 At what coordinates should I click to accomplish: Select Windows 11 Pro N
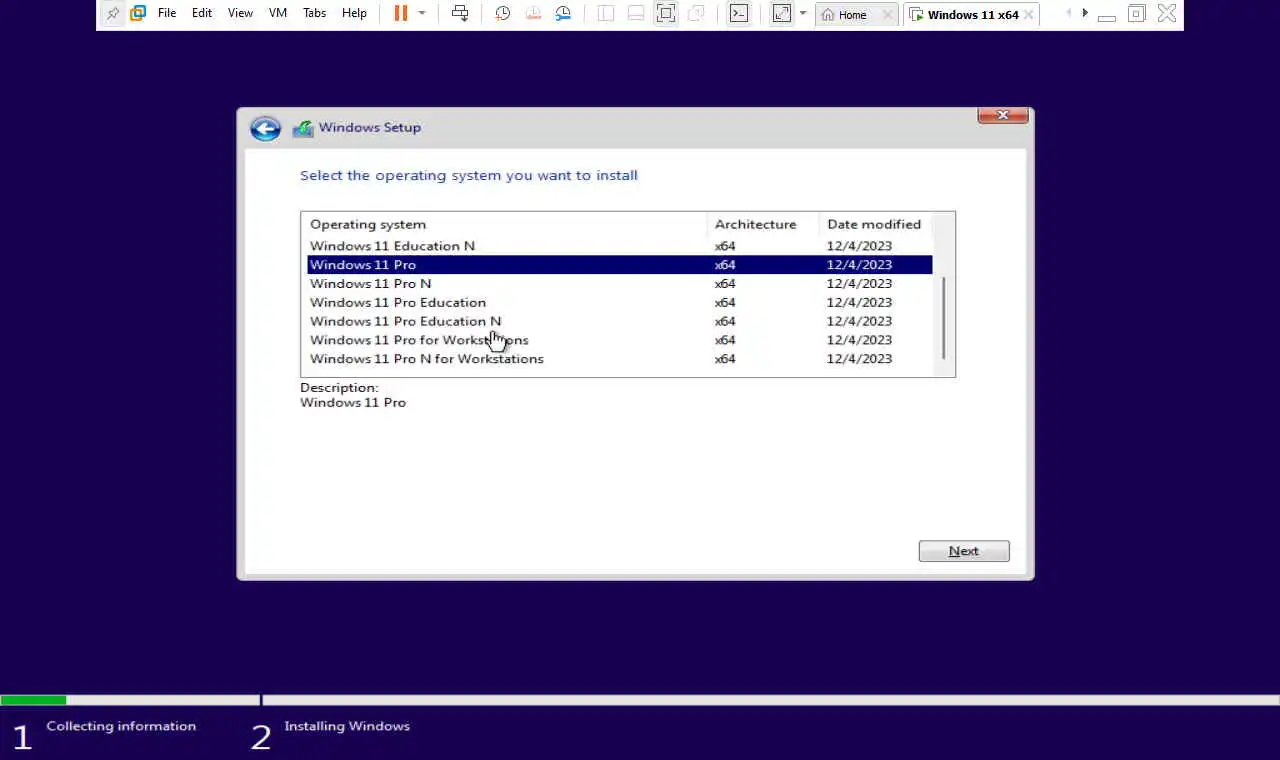click(x=620, y=284)
